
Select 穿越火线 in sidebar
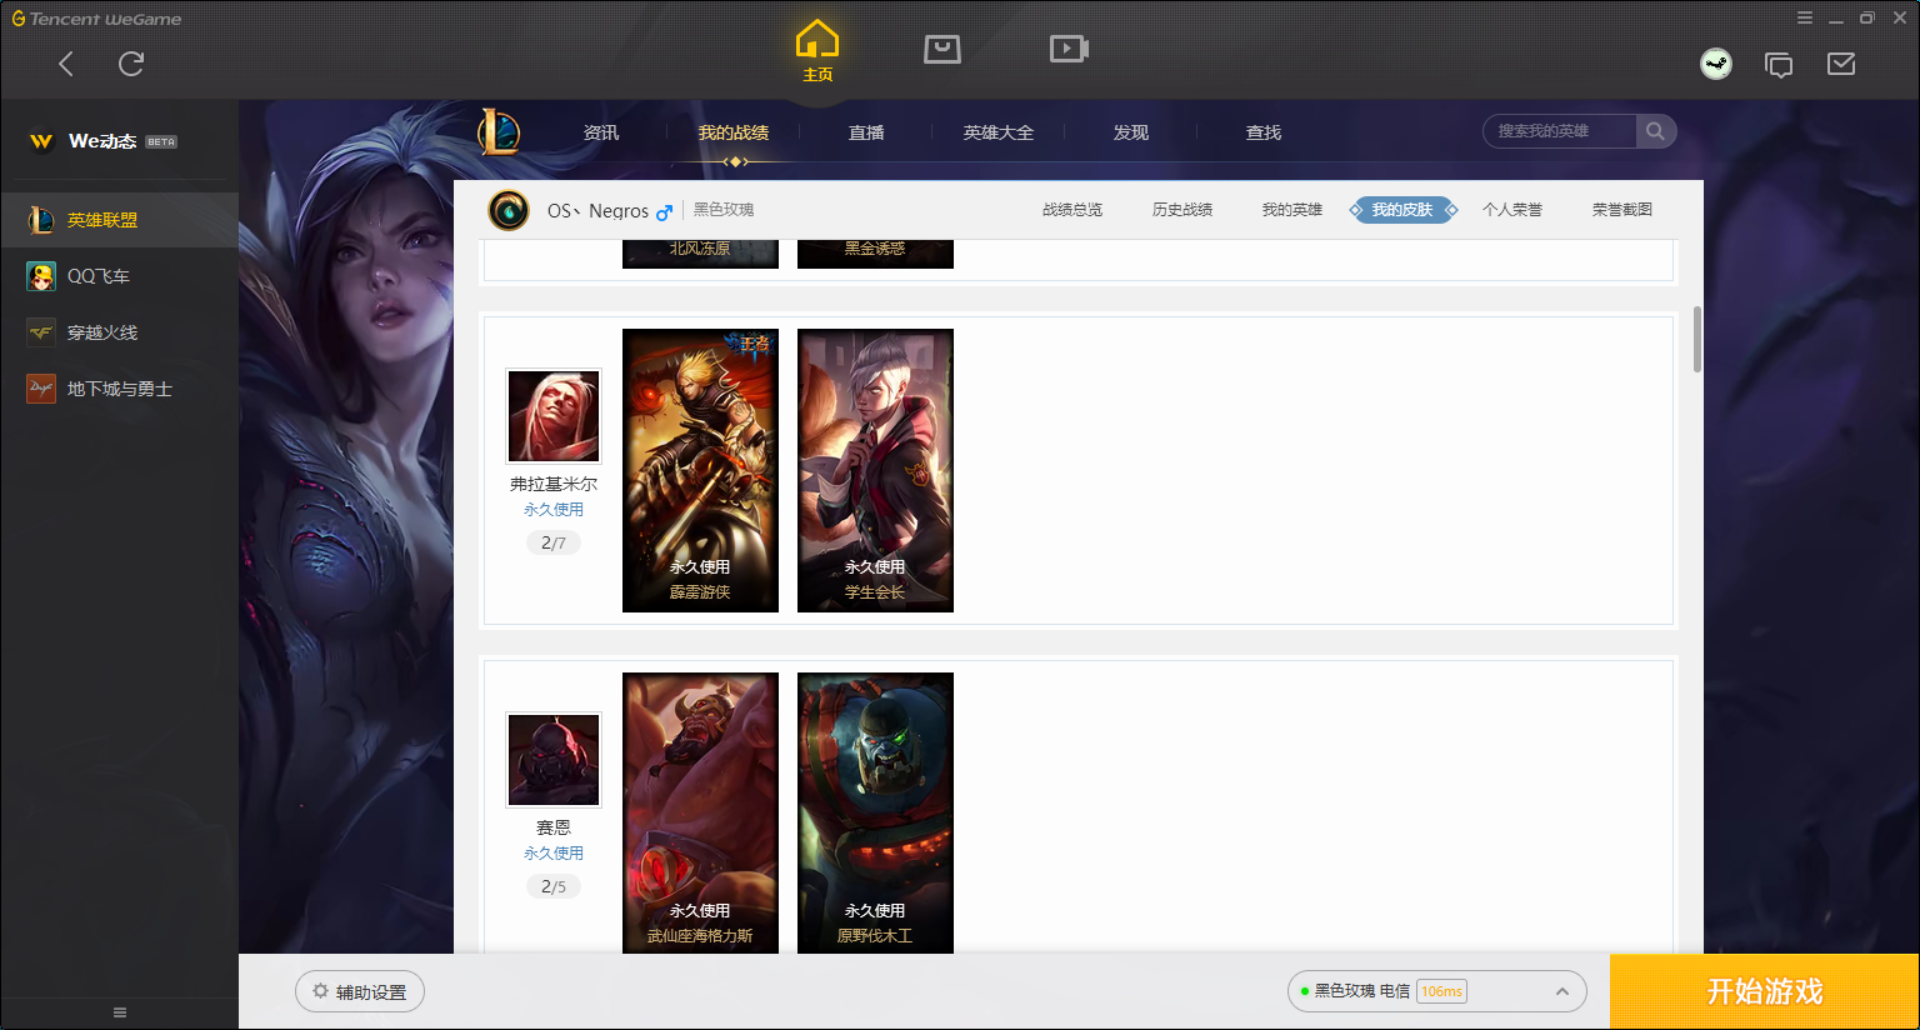pyautogui.click(x=119, y=332)
